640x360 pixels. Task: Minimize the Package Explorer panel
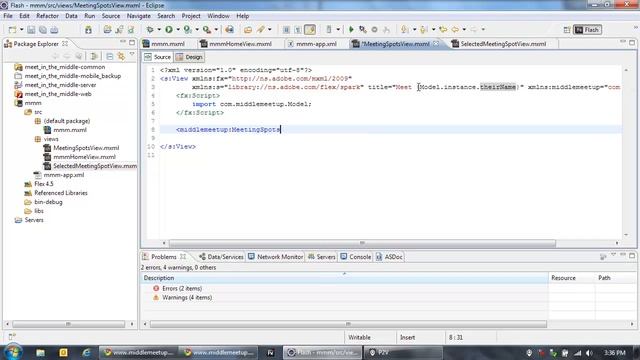pos(123,42)
